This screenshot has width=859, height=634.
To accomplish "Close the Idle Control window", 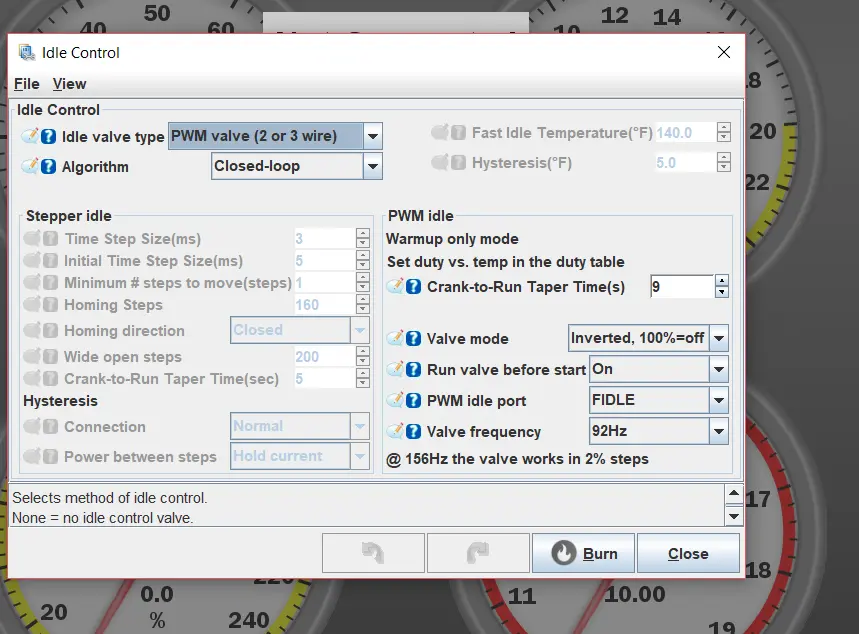I will [724, 52].
